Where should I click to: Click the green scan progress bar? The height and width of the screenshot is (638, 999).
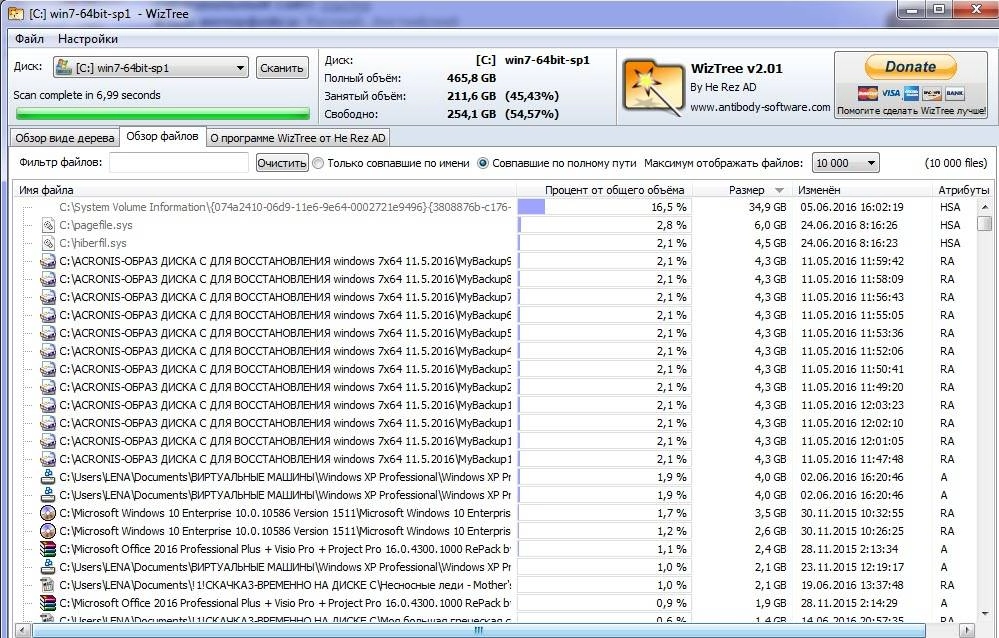coord(162,114)
